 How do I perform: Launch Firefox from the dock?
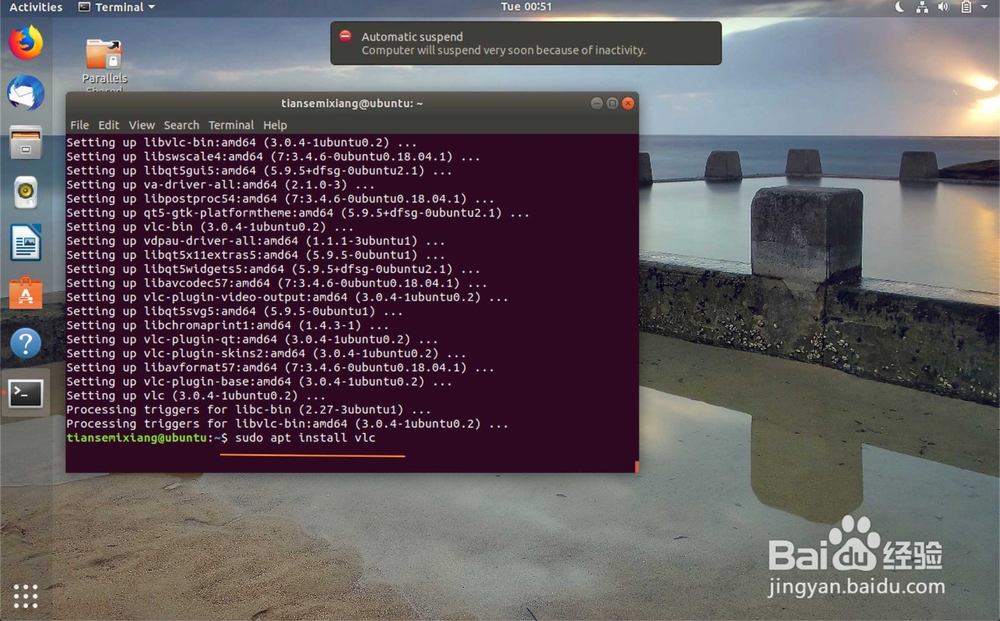pos(26,43)
